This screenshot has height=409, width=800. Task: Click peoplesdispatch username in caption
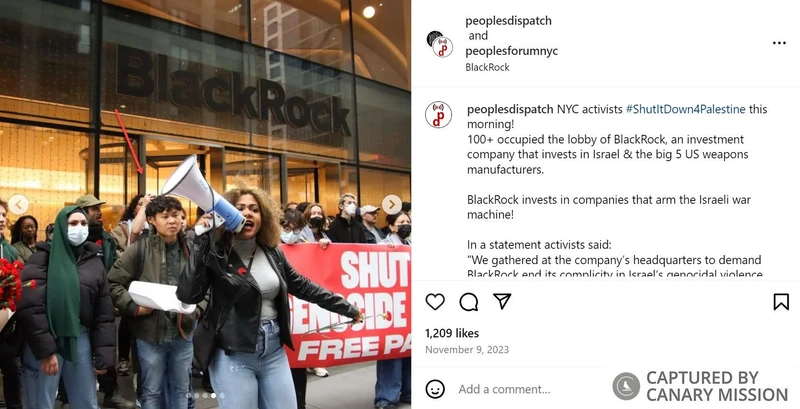[x=510, y=109]
